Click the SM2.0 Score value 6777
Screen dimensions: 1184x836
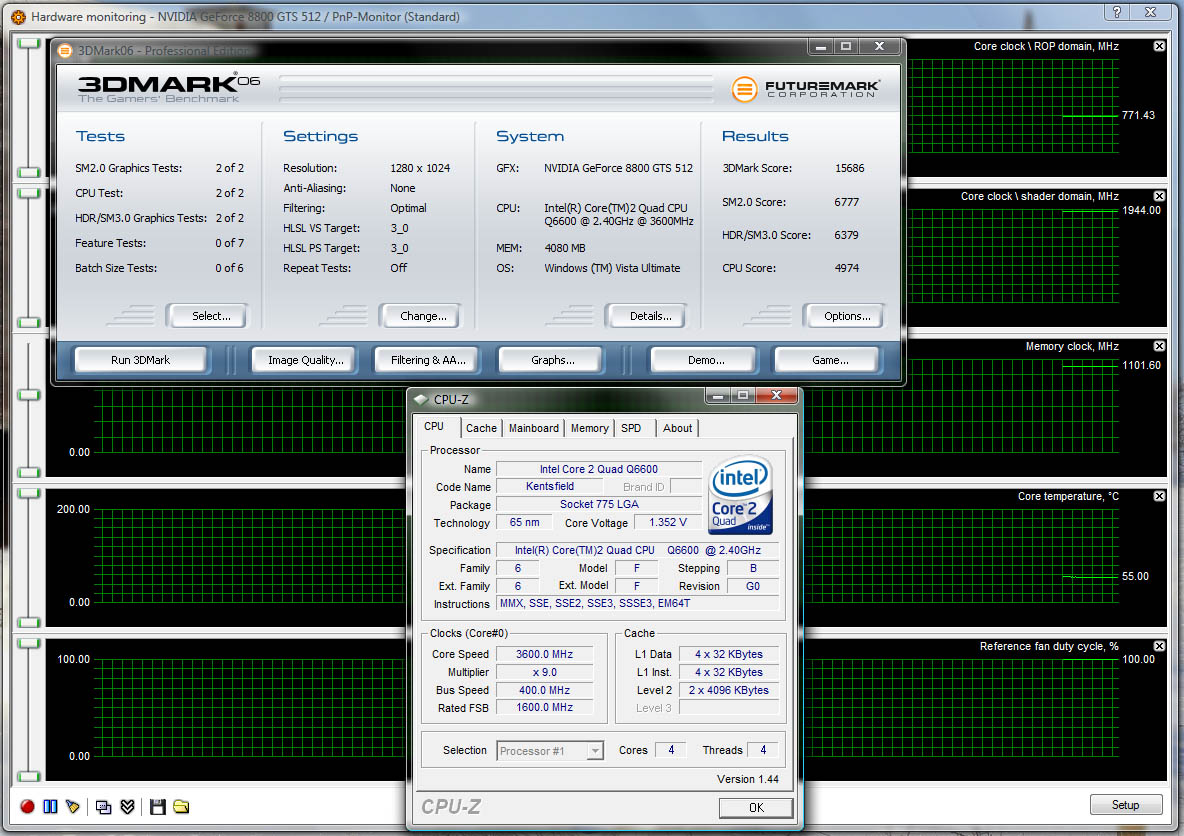(x=846, y=202)
